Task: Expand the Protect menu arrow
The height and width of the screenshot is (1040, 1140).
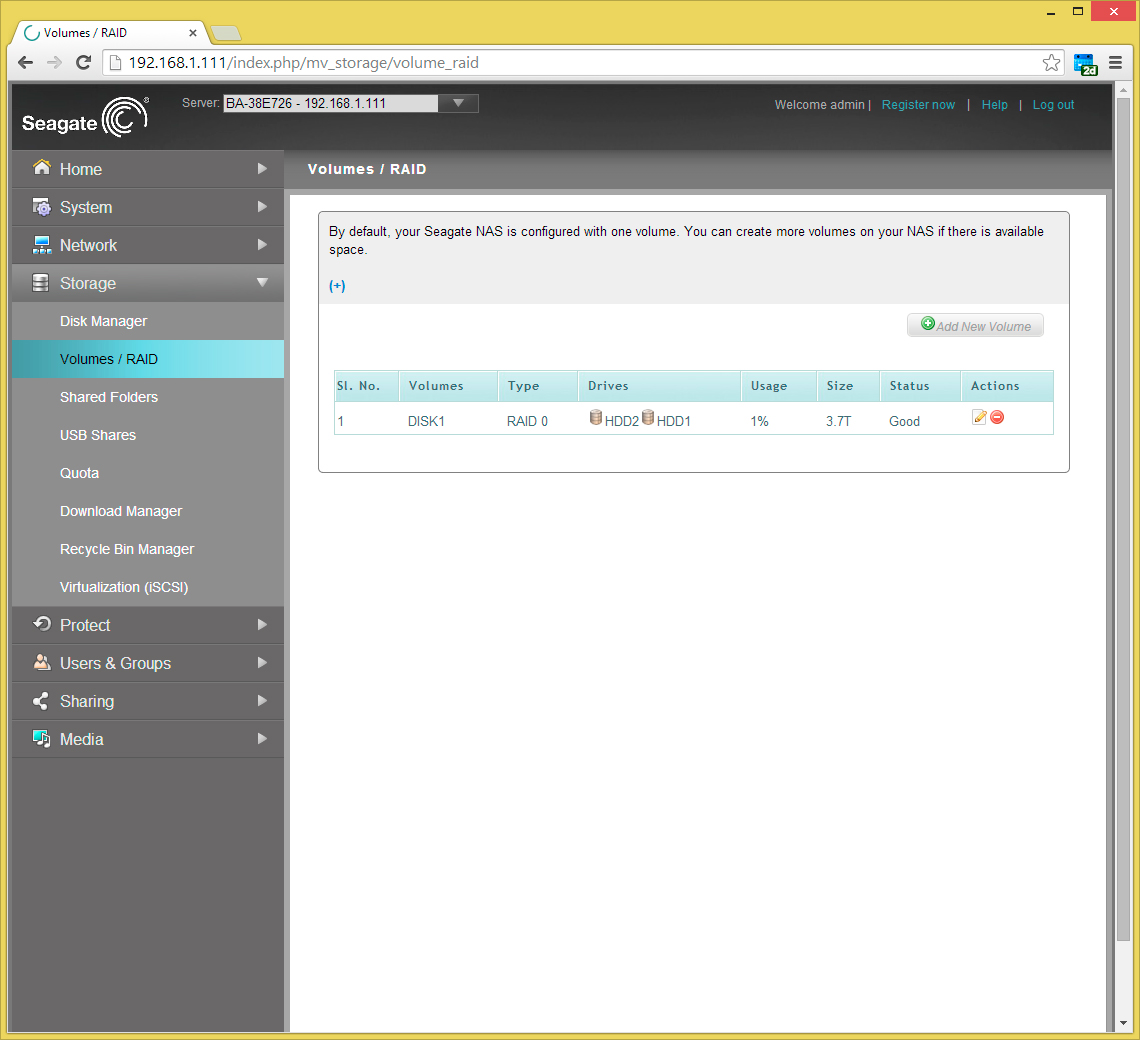Action: tap(262, 625)
